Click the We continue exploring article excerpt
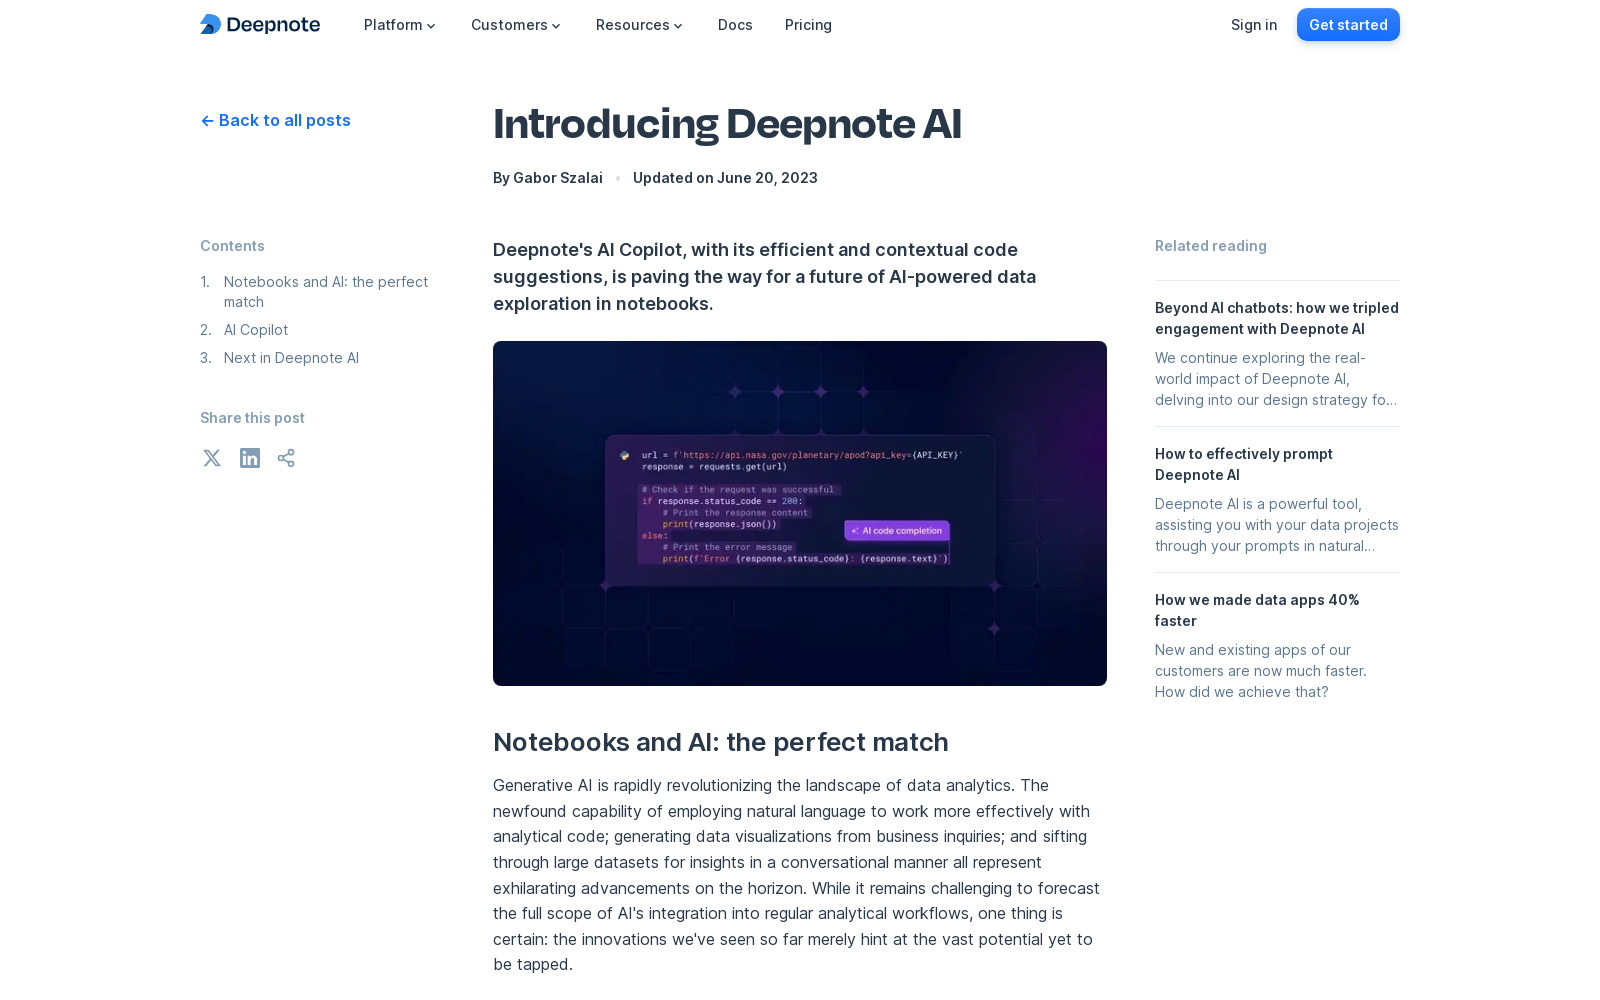1600x1000 pixels. pyautogui.click(x=1276, y=379)
